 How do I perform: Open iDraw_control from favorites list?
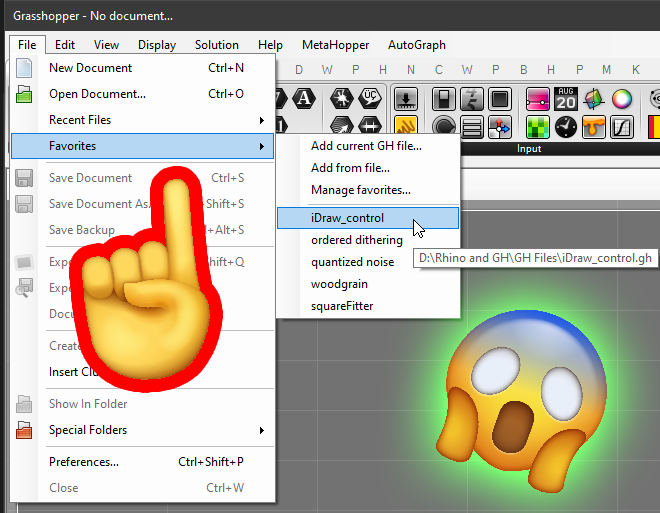coord(347,218)
